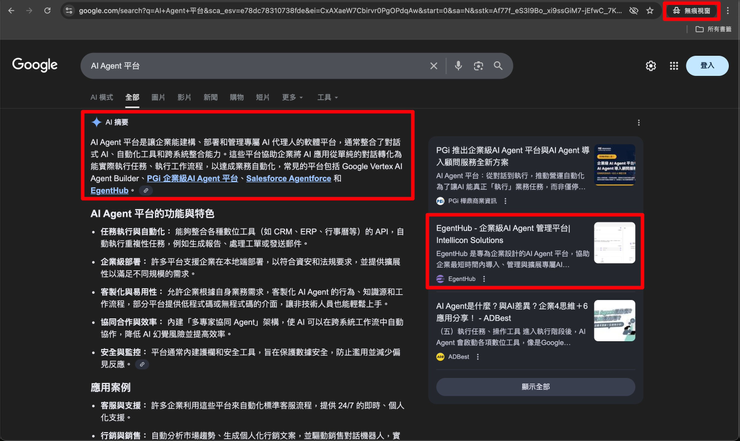Go to the Google logo homepage
The image size is (740, 441).
coord(35,65)
